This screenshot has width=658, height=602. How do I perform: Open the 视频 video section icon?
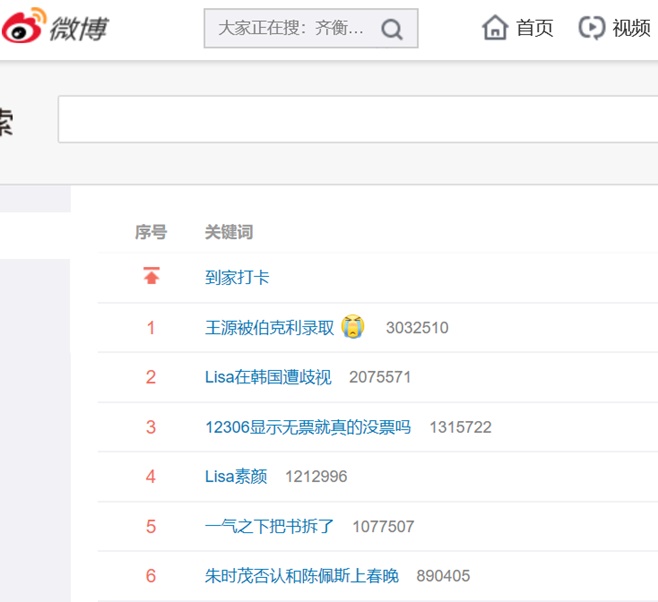592,28
